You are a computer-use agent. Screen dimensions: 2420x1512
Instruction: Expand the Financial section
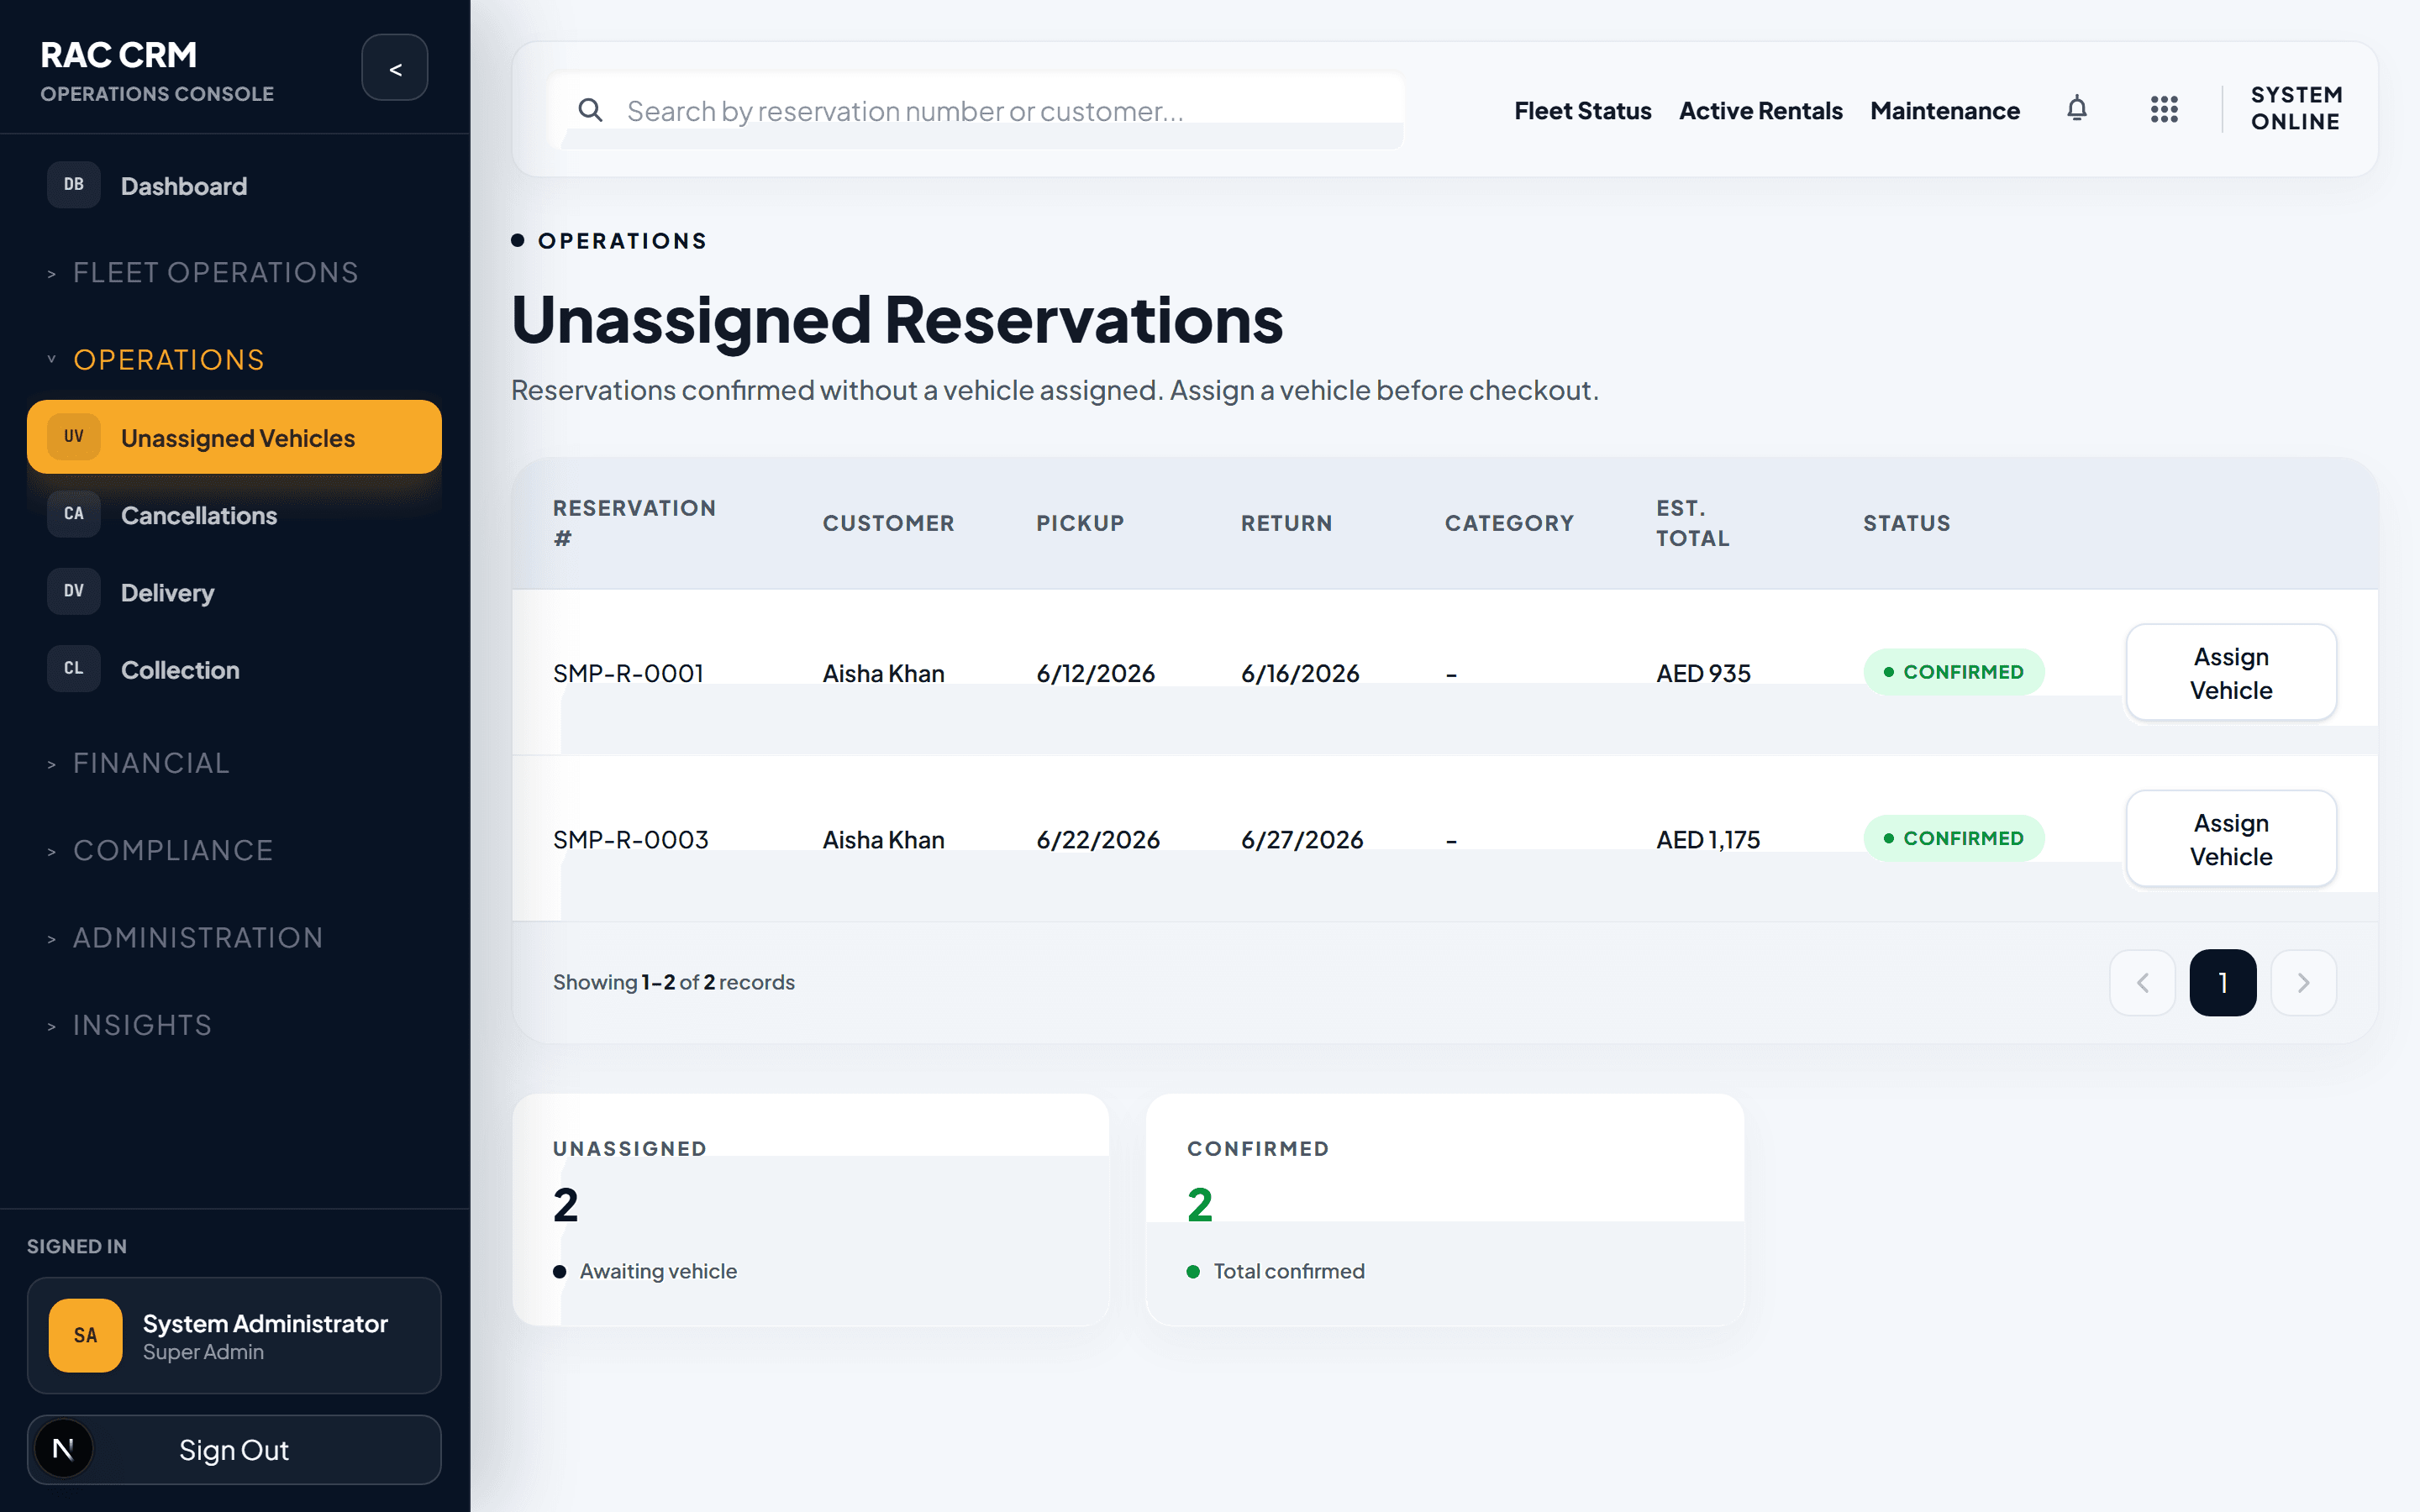point(140,763)
